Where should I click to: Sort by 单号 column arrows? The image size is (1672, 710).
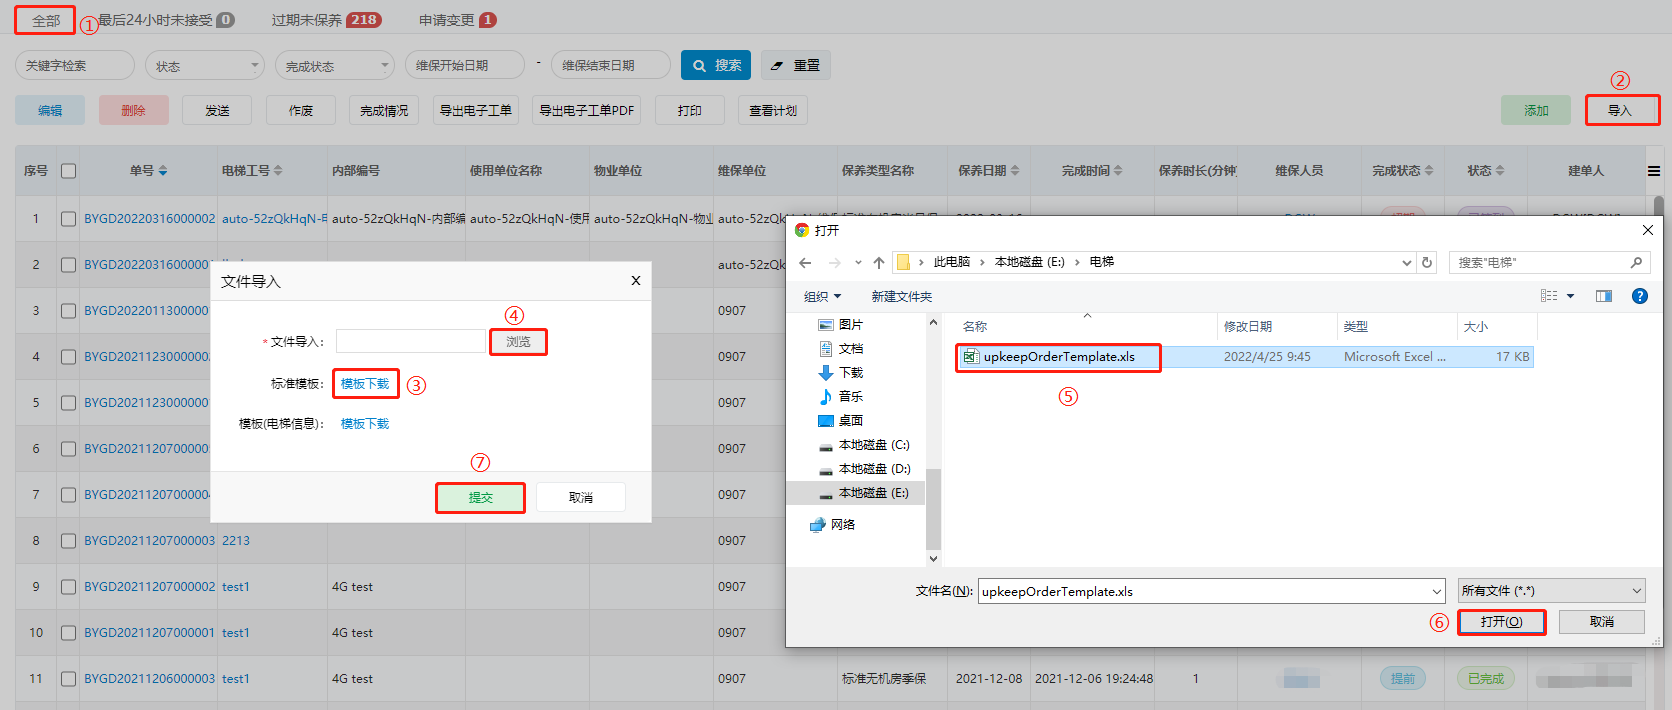click(163, 171)
